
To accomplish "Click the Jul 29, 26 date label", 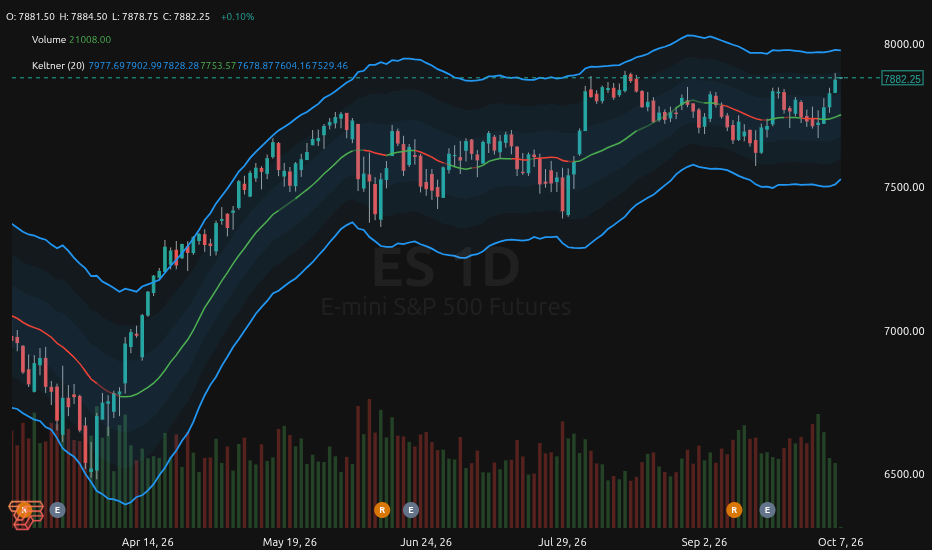I will [x=562, y=542].
